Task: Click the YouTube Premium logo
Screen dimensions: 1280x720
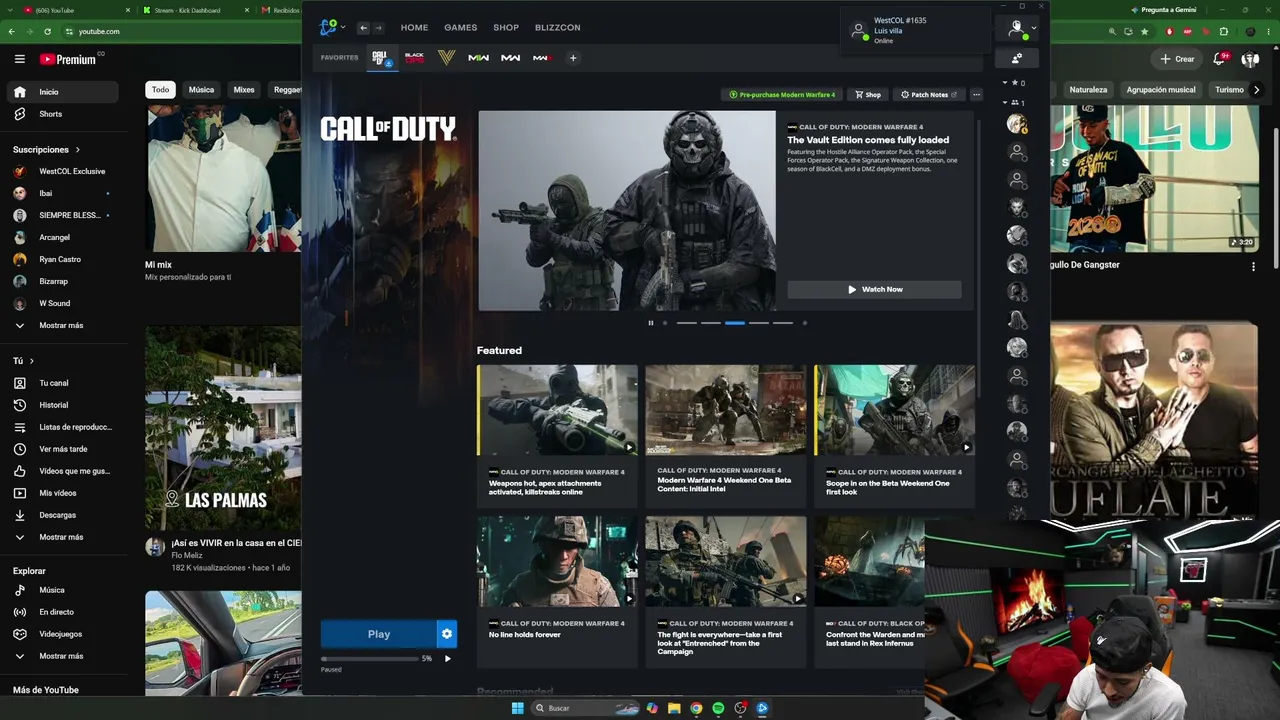Action: tap(70, 59)
